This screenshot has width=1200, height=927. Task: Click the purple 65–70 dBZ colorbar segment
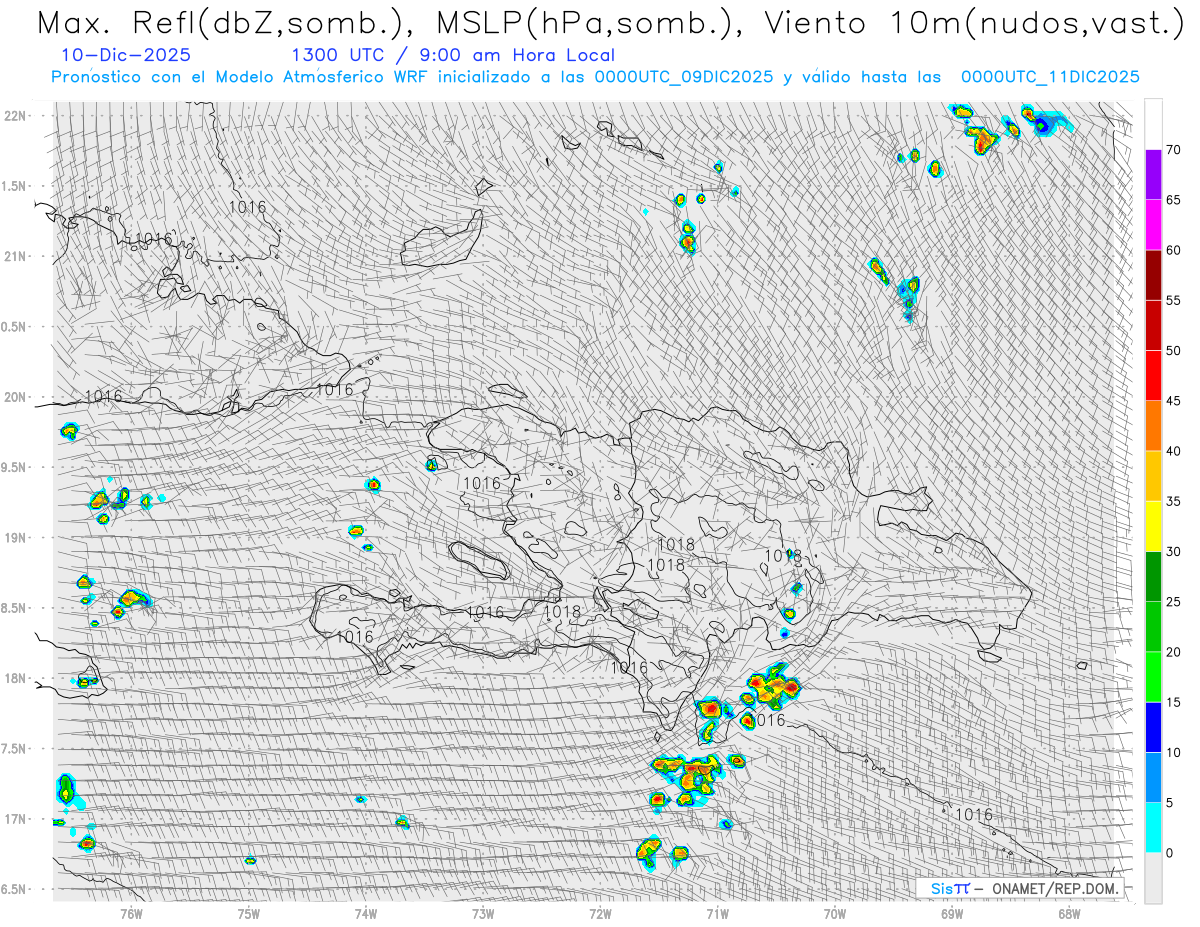click(1153, 175)
